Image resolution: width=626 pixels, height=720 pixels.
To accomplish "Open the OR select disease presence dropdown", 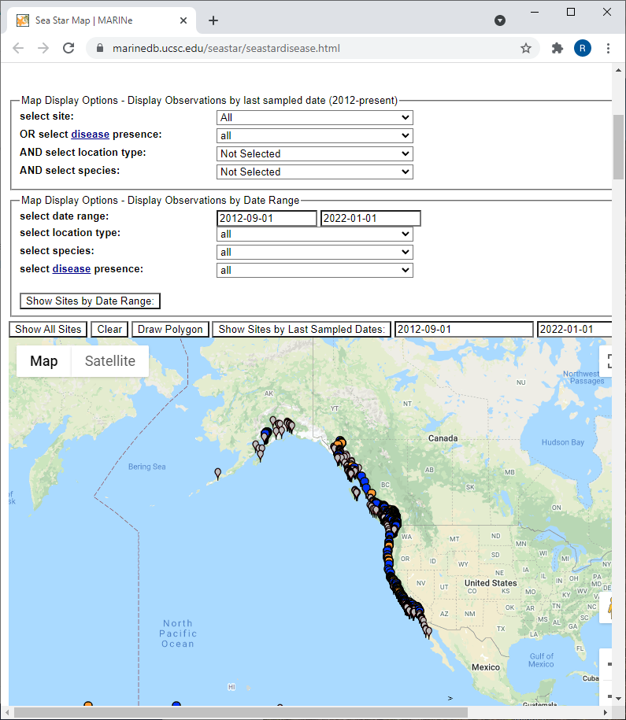I will pos(315,135).
